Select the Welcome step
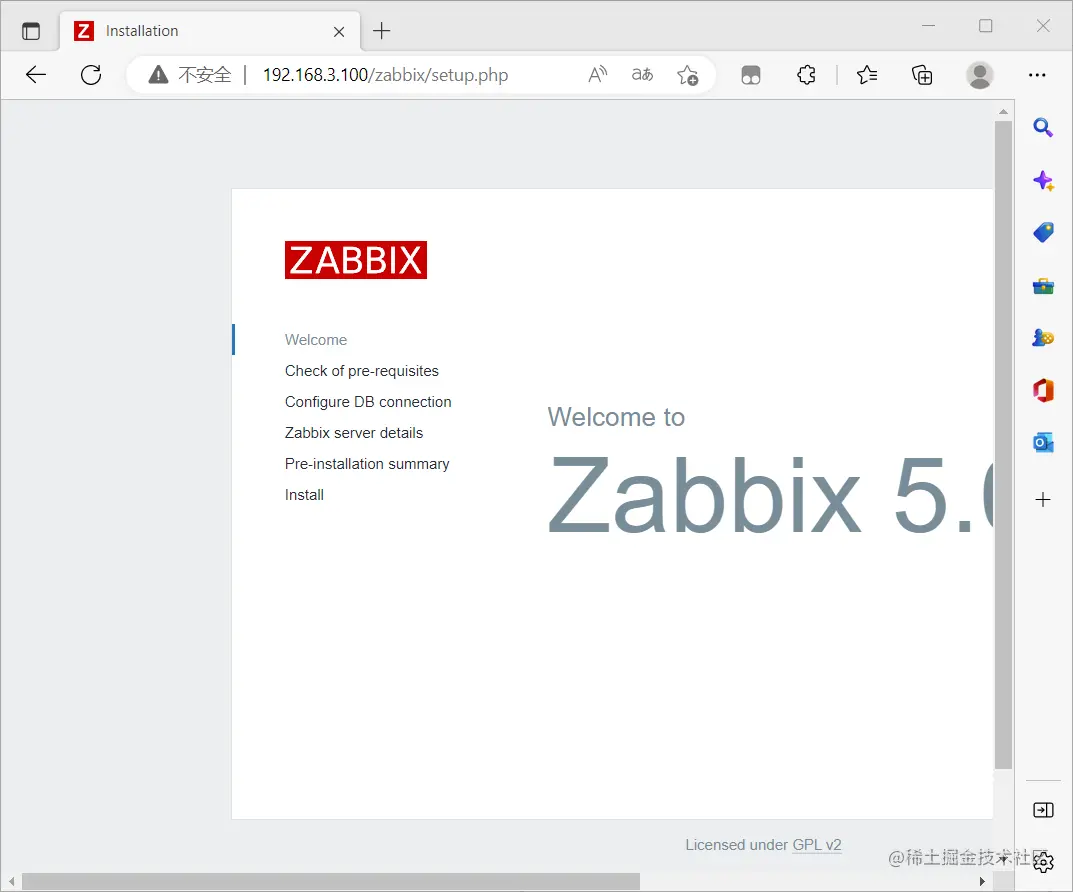 click(315, 340)
